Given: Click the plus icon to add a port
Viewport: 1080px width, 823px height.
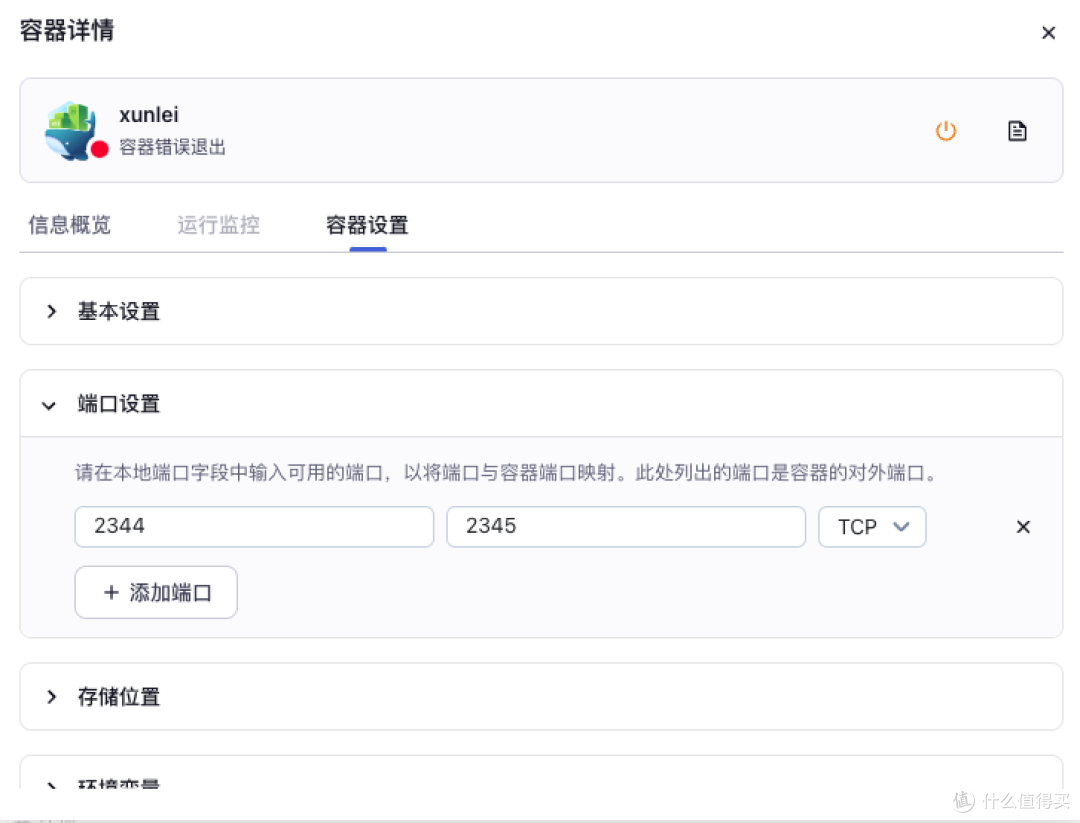Looking at the screenshot, I should point(112,592).
